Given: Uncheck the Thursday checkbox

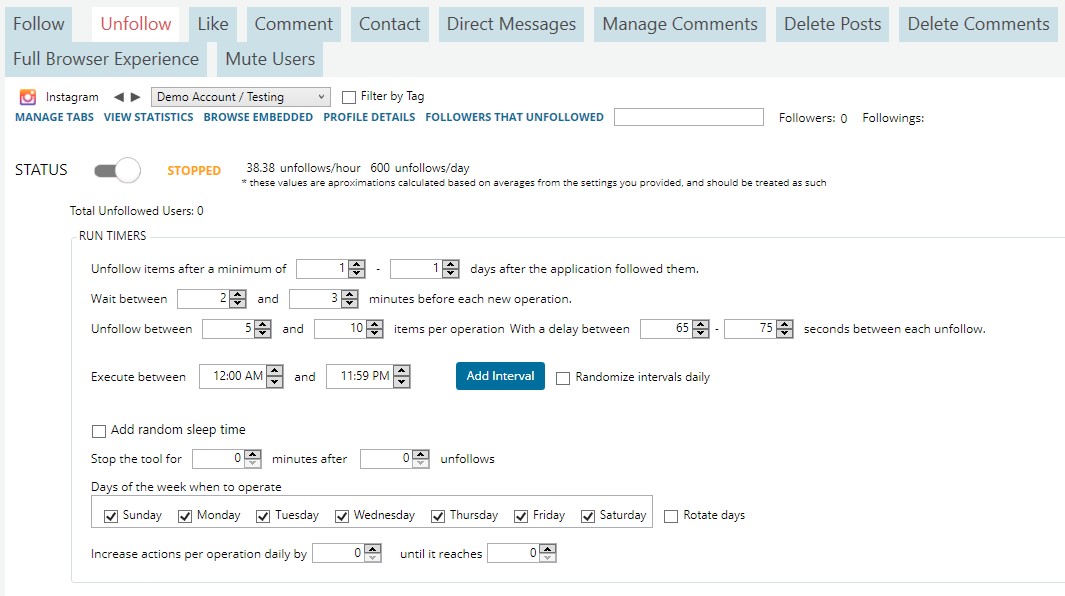Looking at the screenshot, I should tap(438, 516).
